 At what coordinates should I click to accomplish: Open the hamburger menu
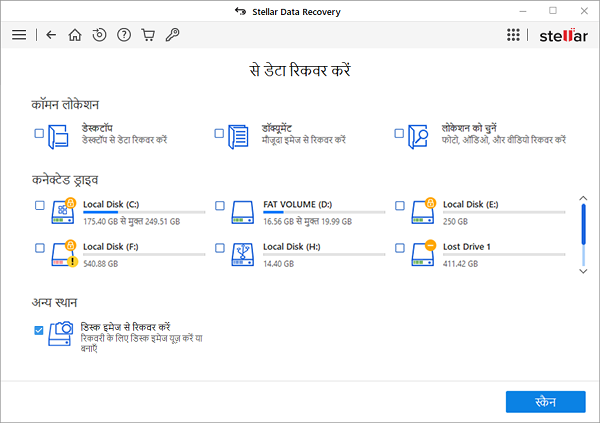(x=19, y=35)
